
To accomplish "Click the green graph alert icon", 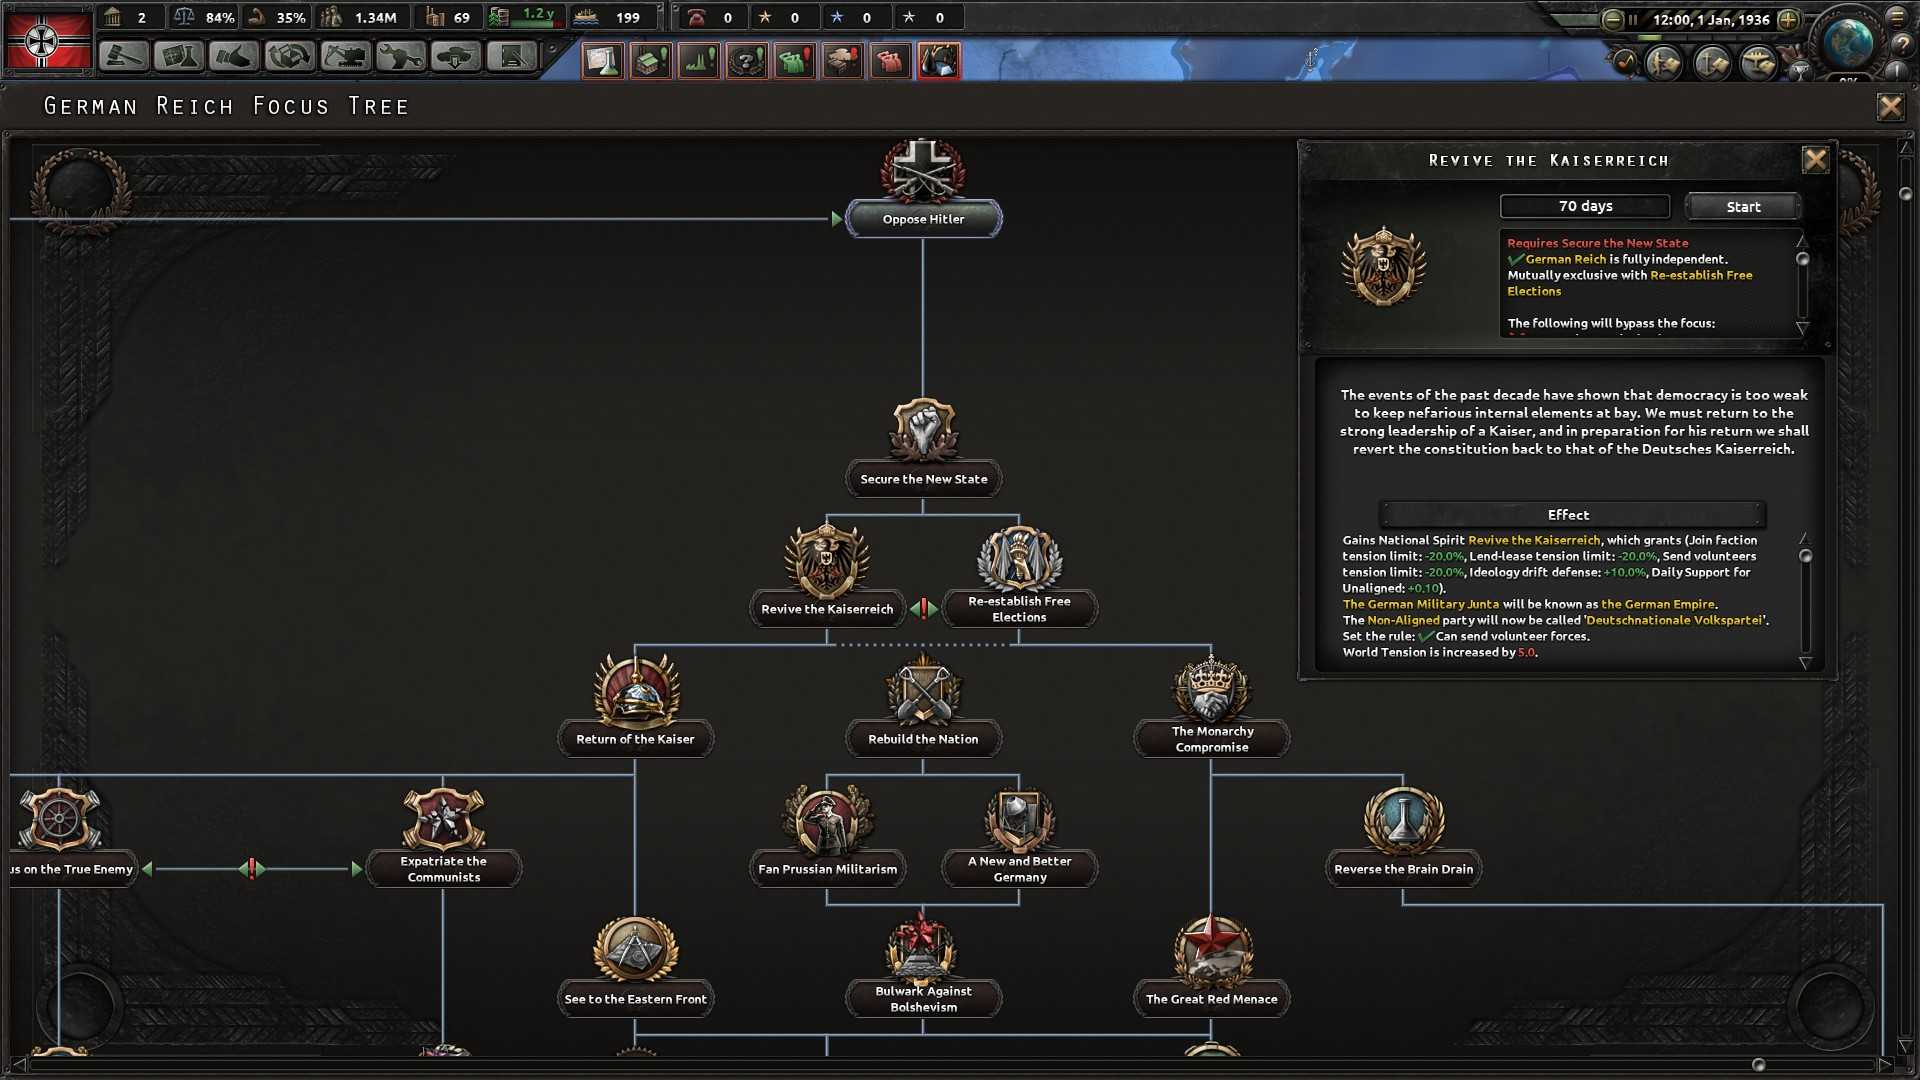I will coord(699,61).
